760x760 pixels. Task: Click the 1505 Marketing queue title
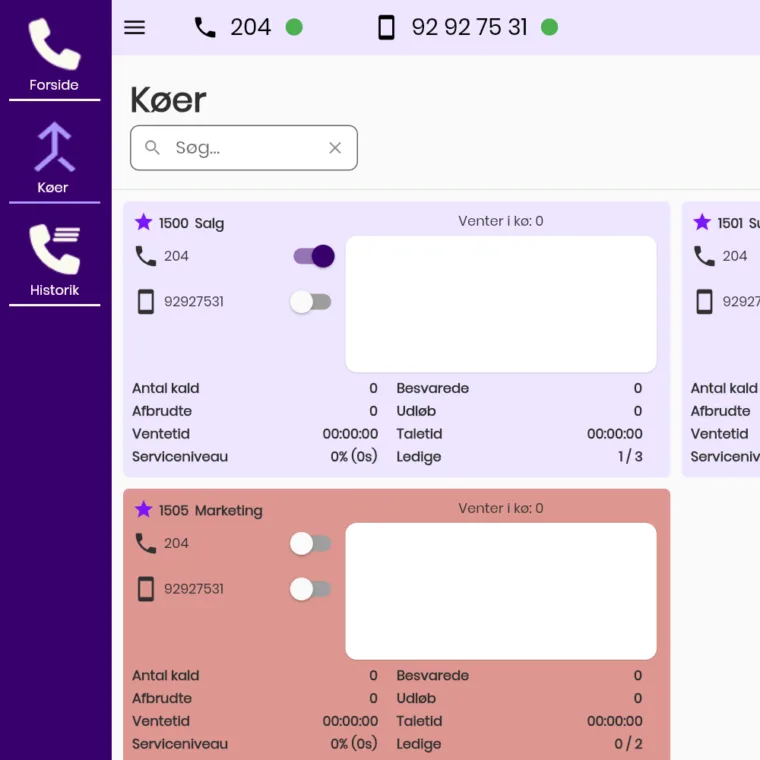click(x=211, y=510)
